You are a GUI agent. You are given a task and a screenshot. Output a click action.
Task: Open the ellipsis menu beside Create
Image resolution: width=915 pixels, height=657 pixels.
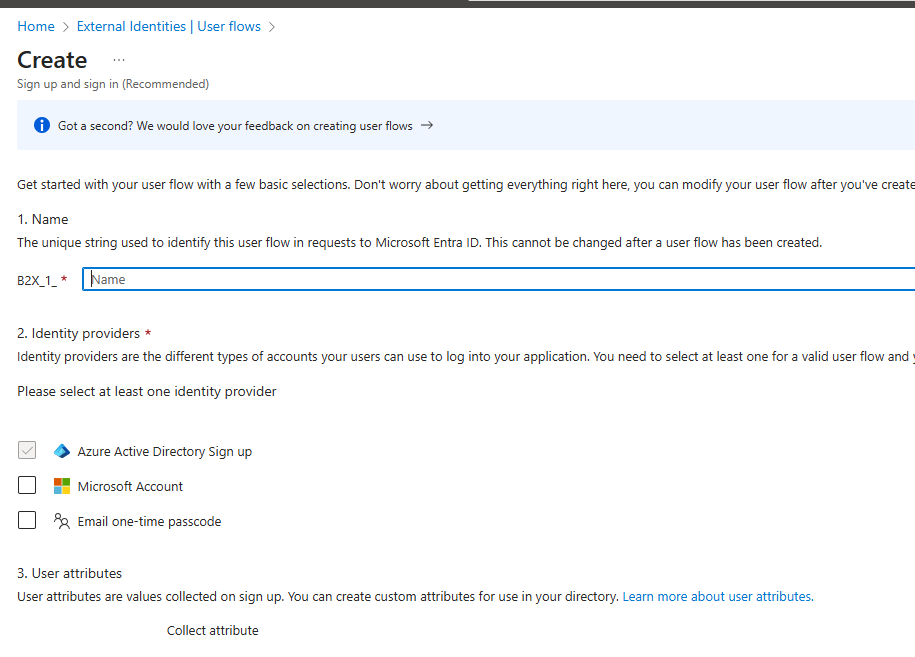(118, 60)
